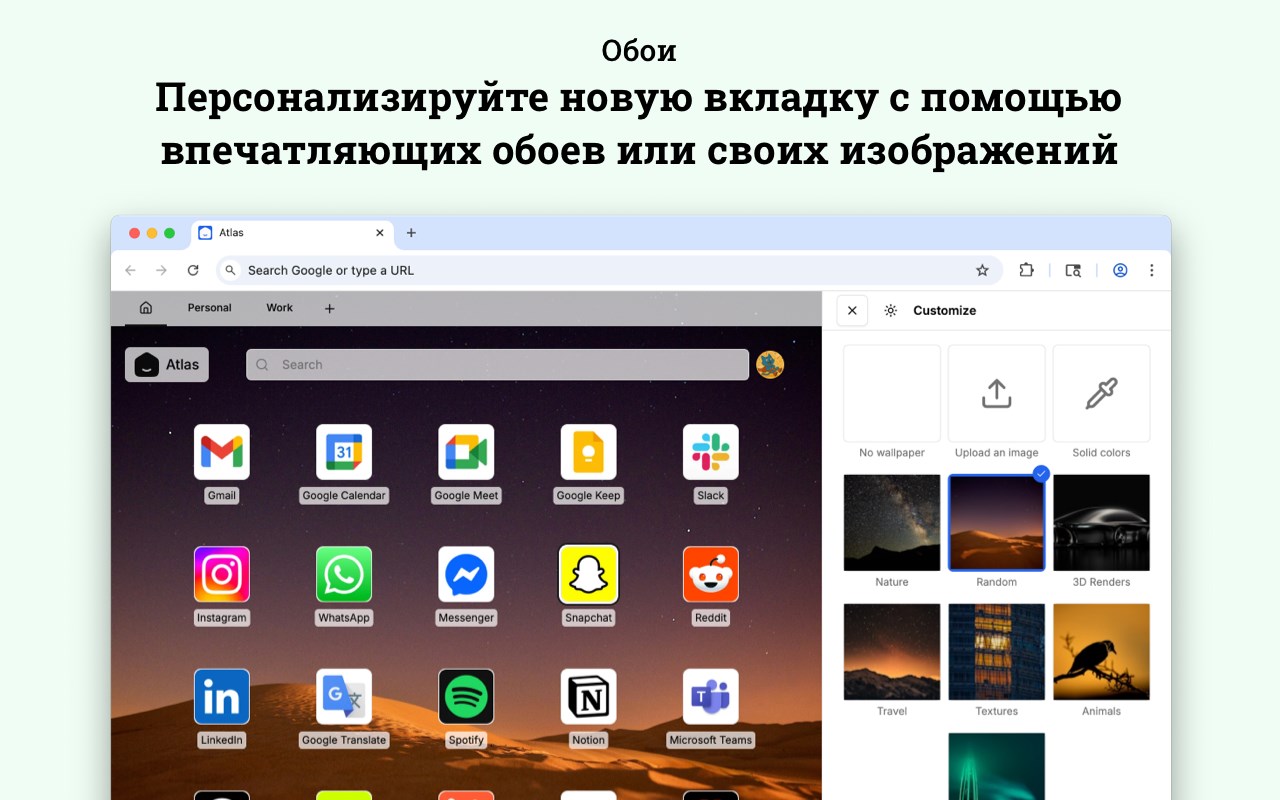Image resolution: width=1280 pixels, height=800 pixels.
Task: Launch the Google Translate shortcut
Action: pyautogui.click(x=344, y=696)
